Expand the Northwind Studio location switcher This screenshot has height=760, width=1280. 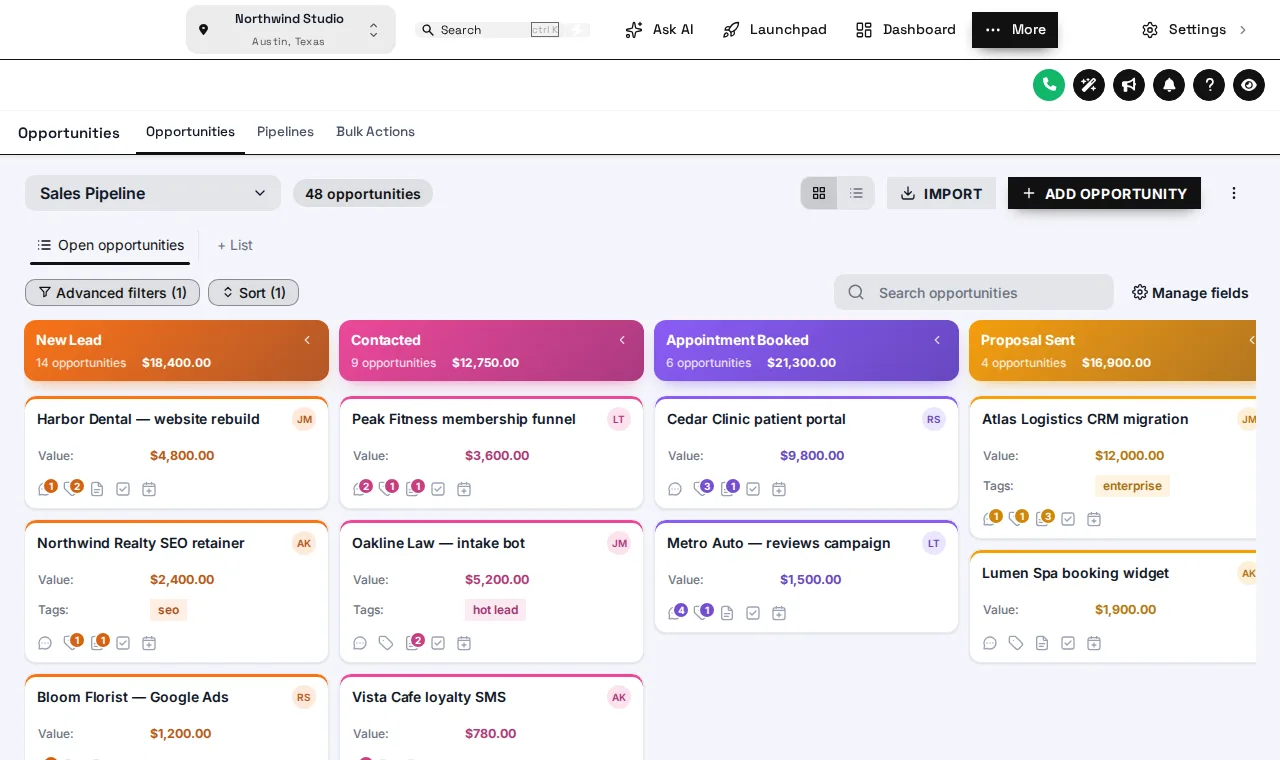point(291,30)
